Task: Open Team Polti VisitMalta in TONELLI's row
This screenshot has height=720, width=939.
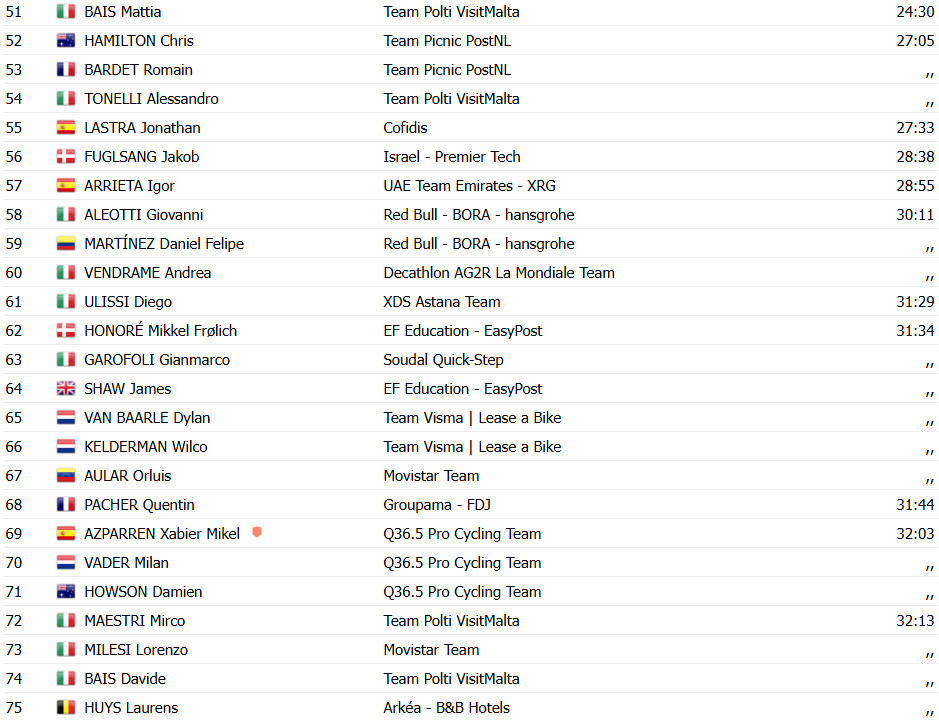Action: (452, 98)
